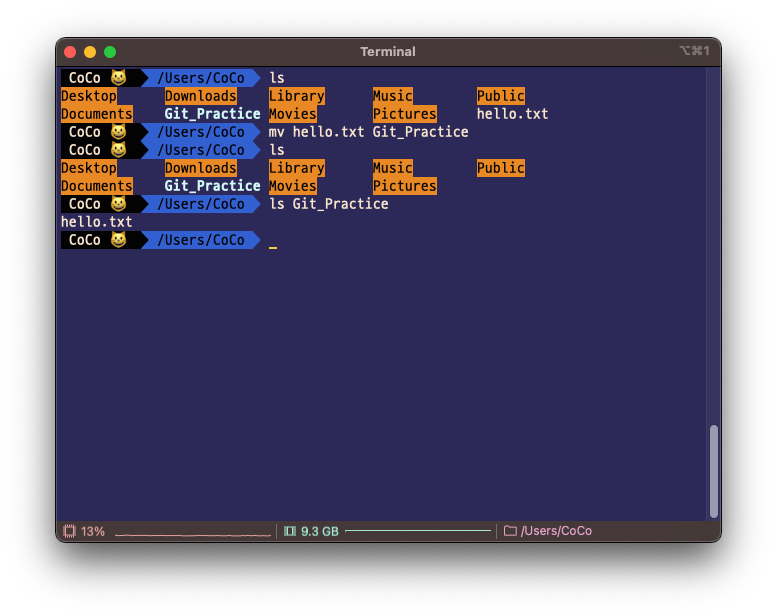
Task: Click Git_Practice in the listing containing hello.txt
Action: click(213, 114)
